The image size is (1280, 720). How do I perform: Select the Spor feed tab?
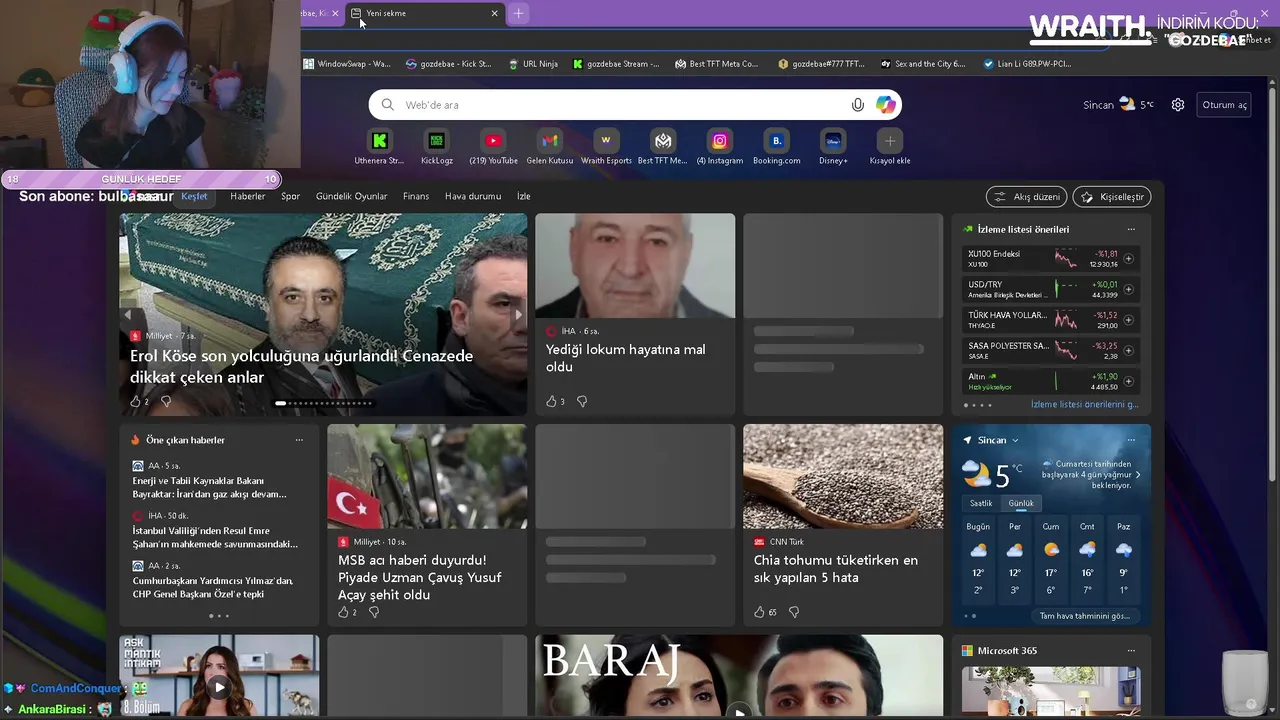coord(291,196)
